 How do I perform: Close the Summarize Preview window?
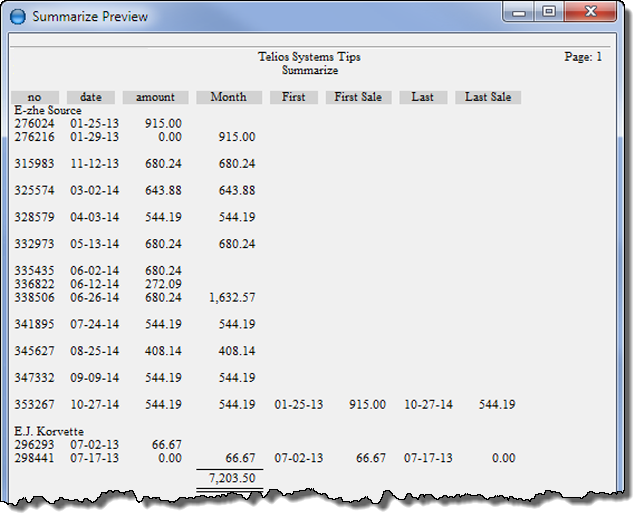pyautogui.click(x=590, y=13)
